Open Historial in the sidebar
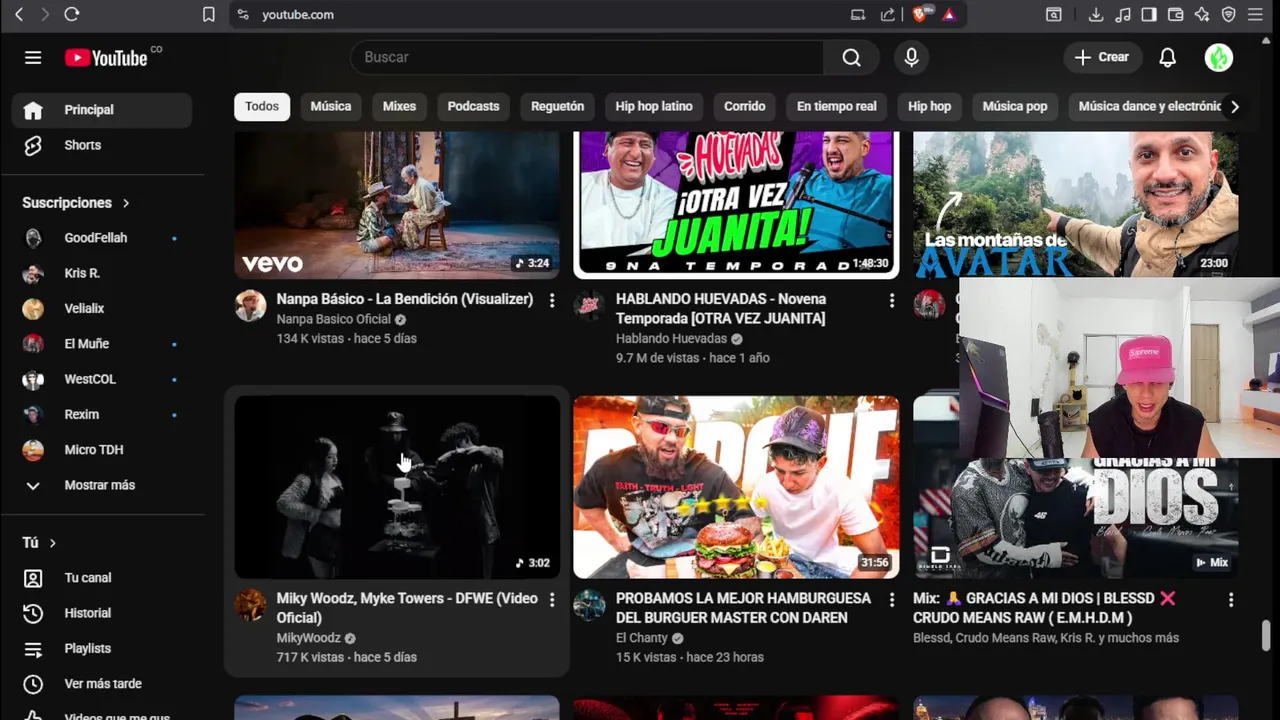This screenshot has height=720, width=1280. click(x=101, y=613)
